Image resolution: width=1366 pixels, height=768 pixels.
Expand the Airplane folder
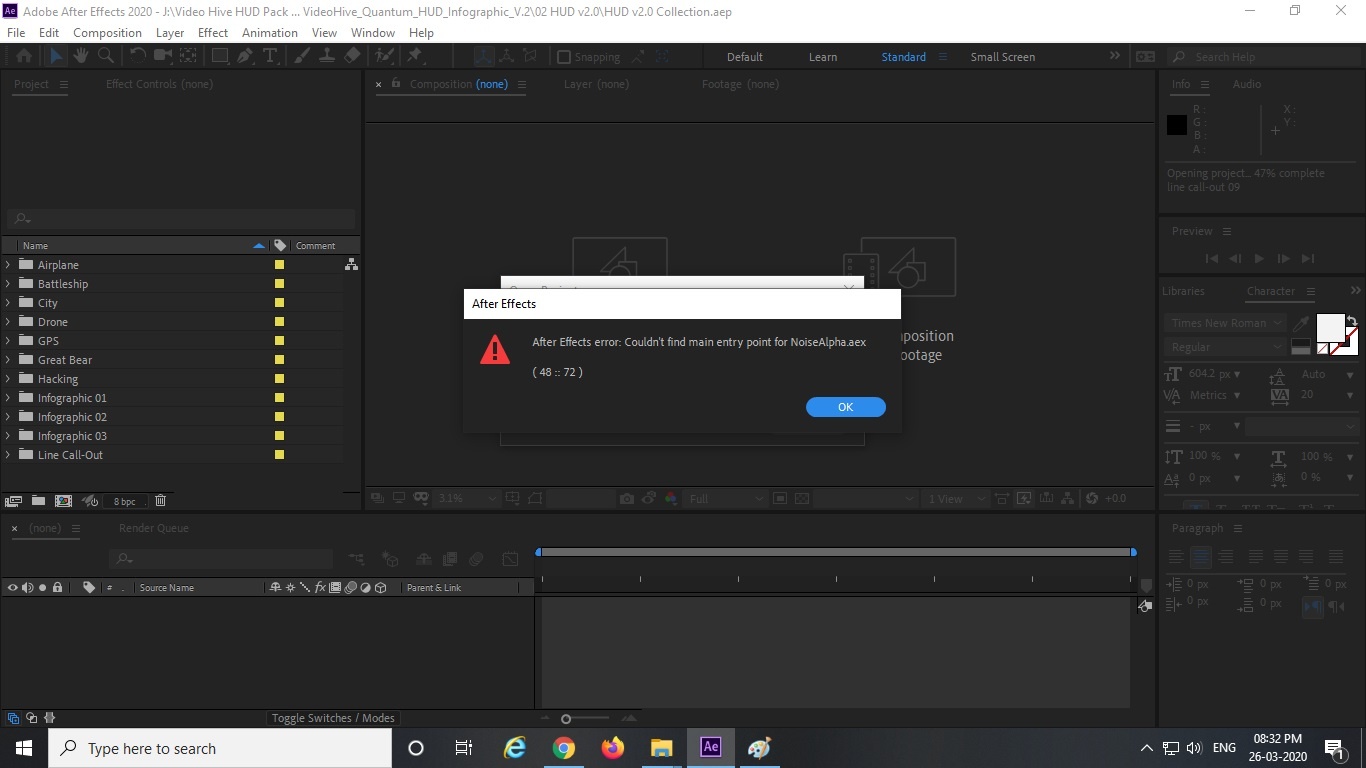[8, 265]
